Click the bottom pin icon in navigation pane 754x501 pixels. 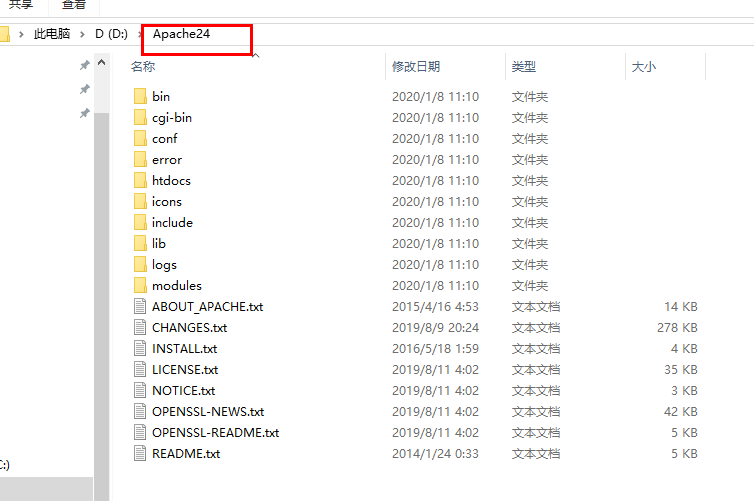tap(85, 113)
